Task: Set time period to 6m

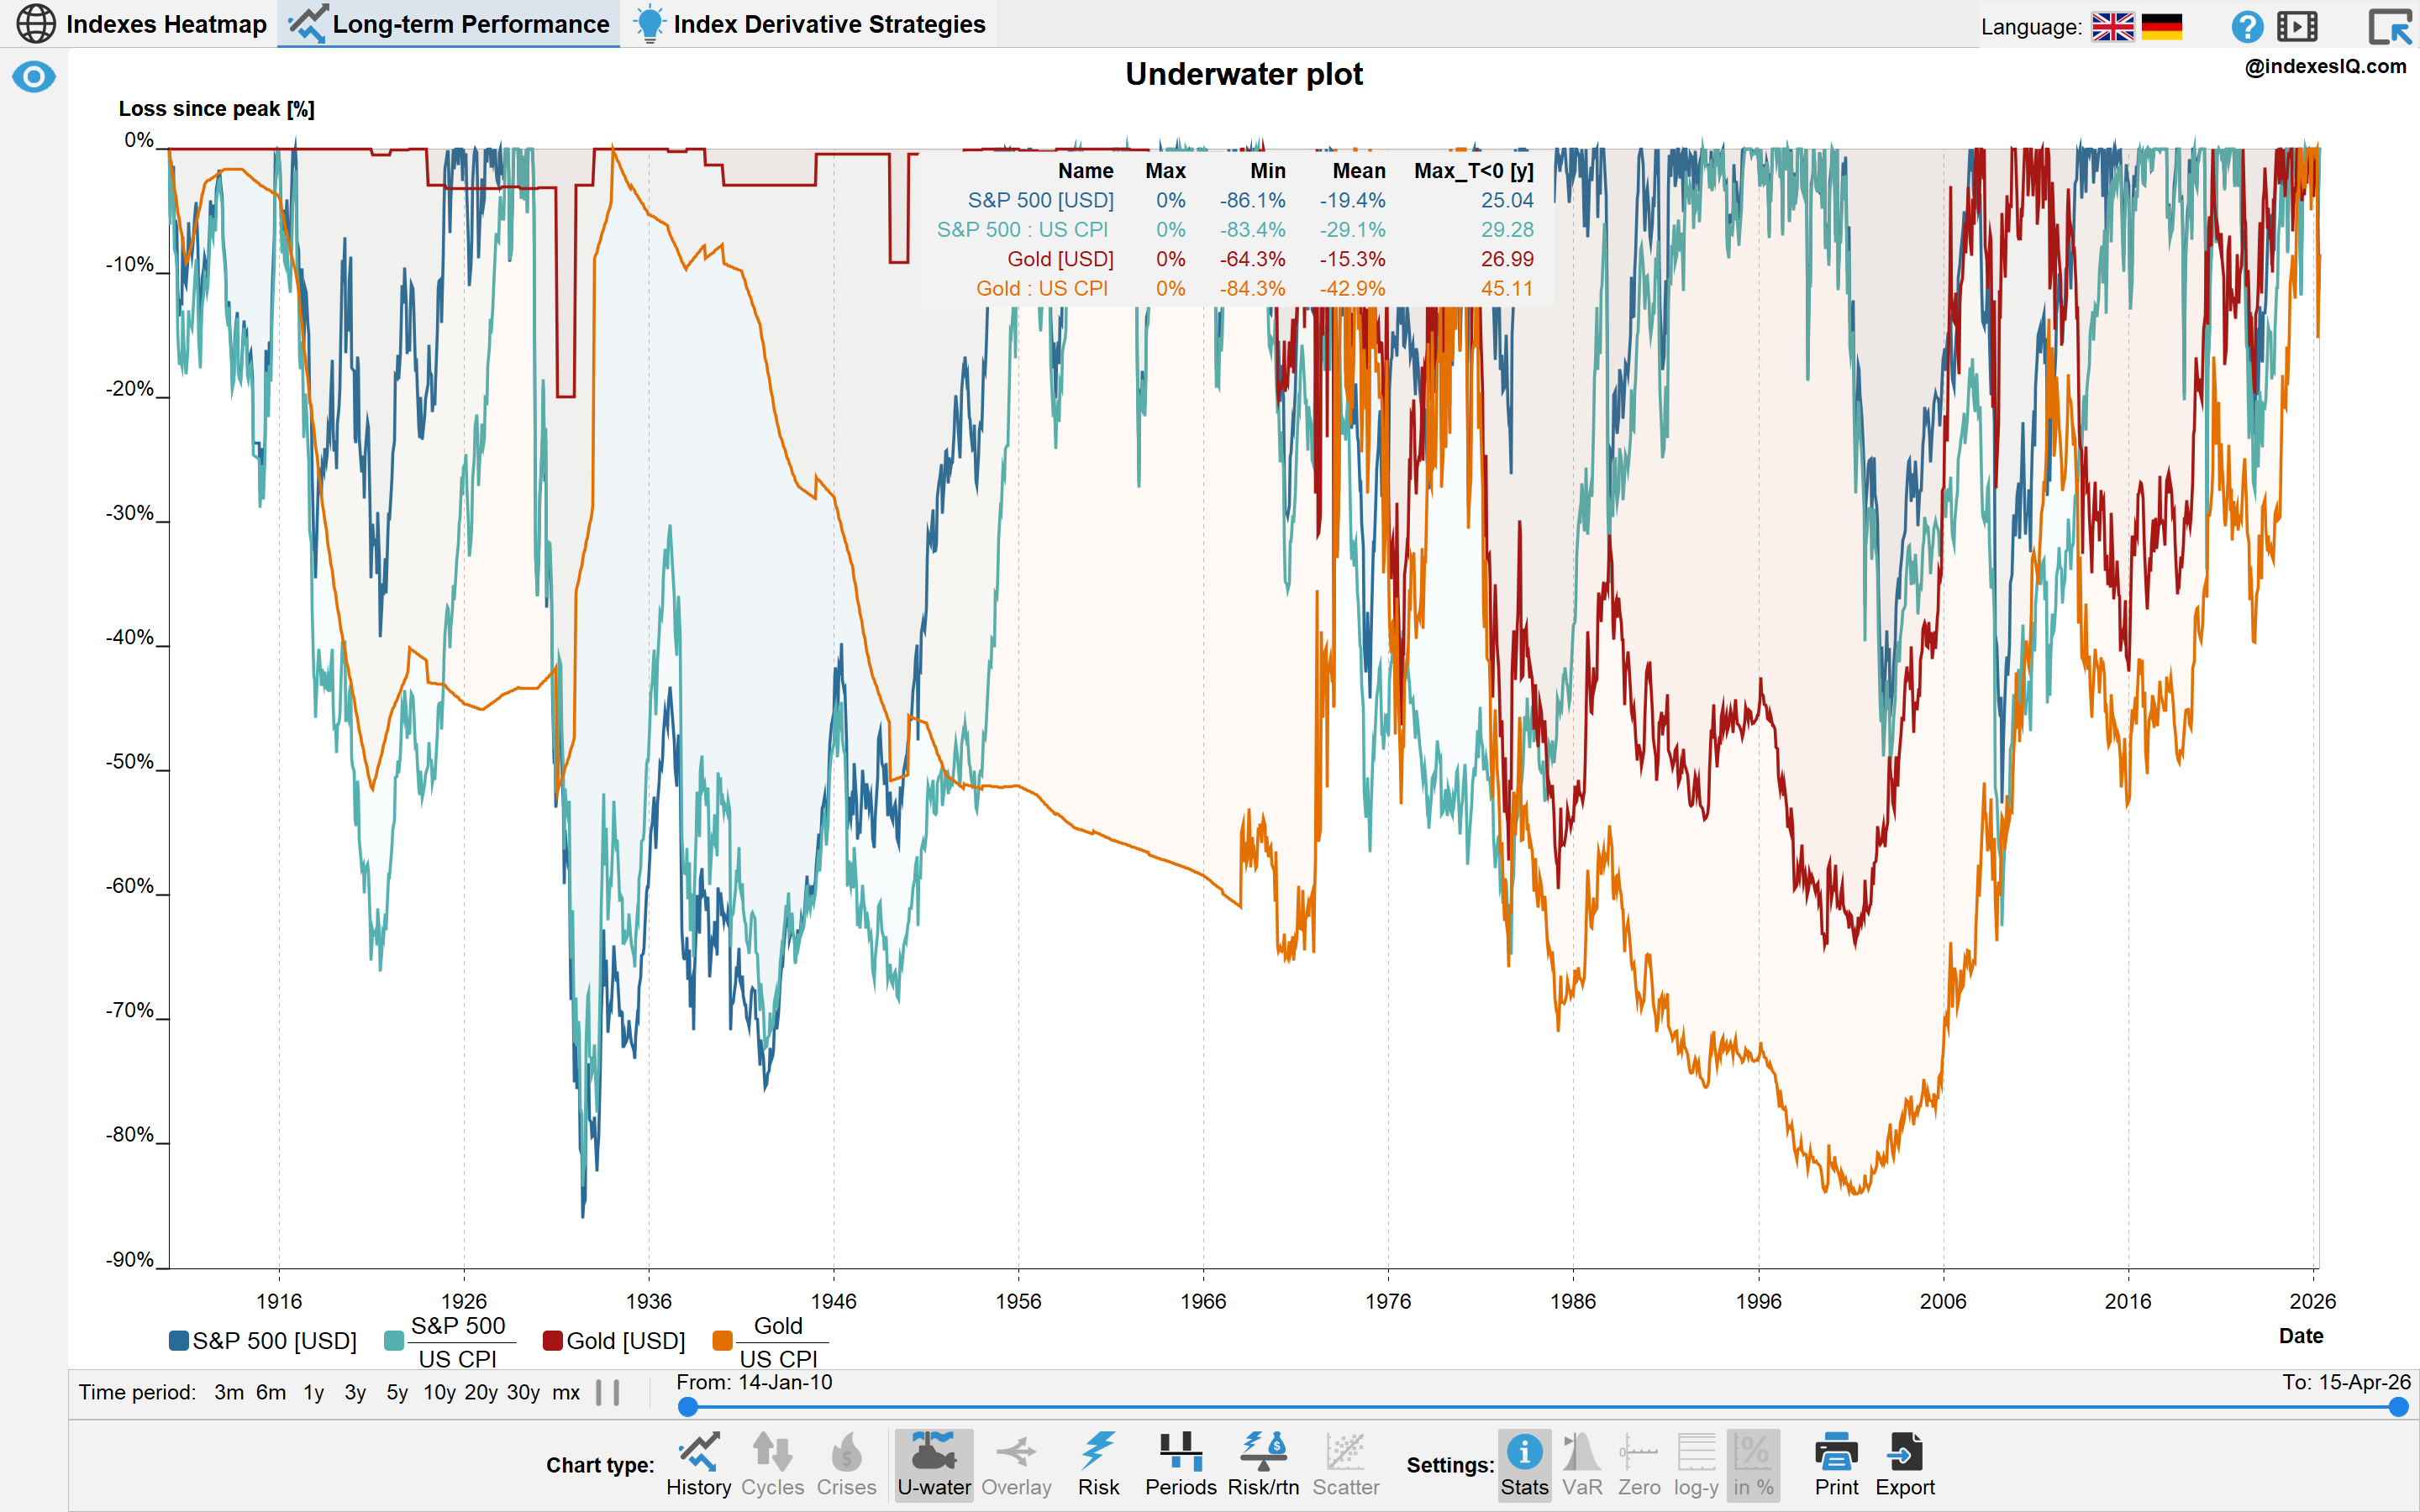Action: click(271, 1392)
